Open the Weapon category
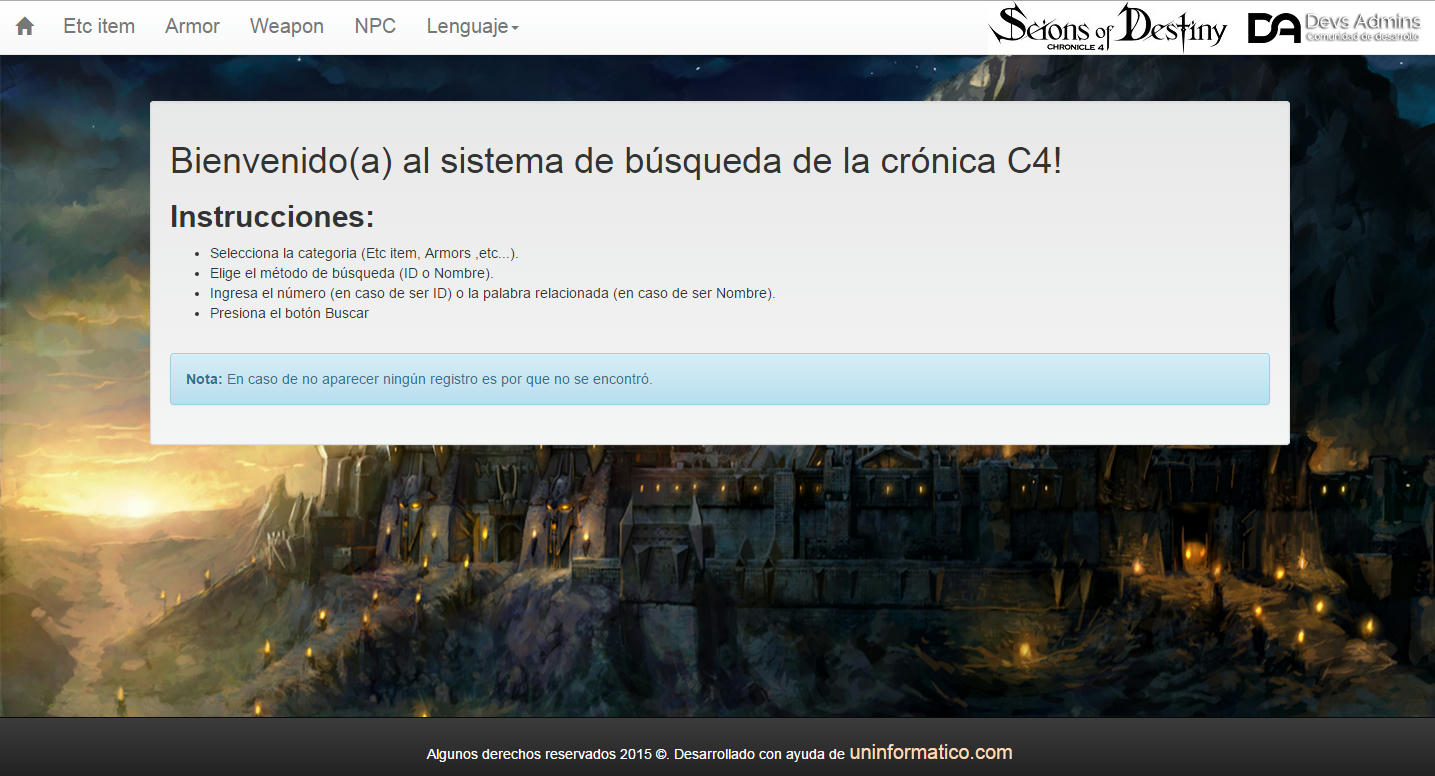 287,27
